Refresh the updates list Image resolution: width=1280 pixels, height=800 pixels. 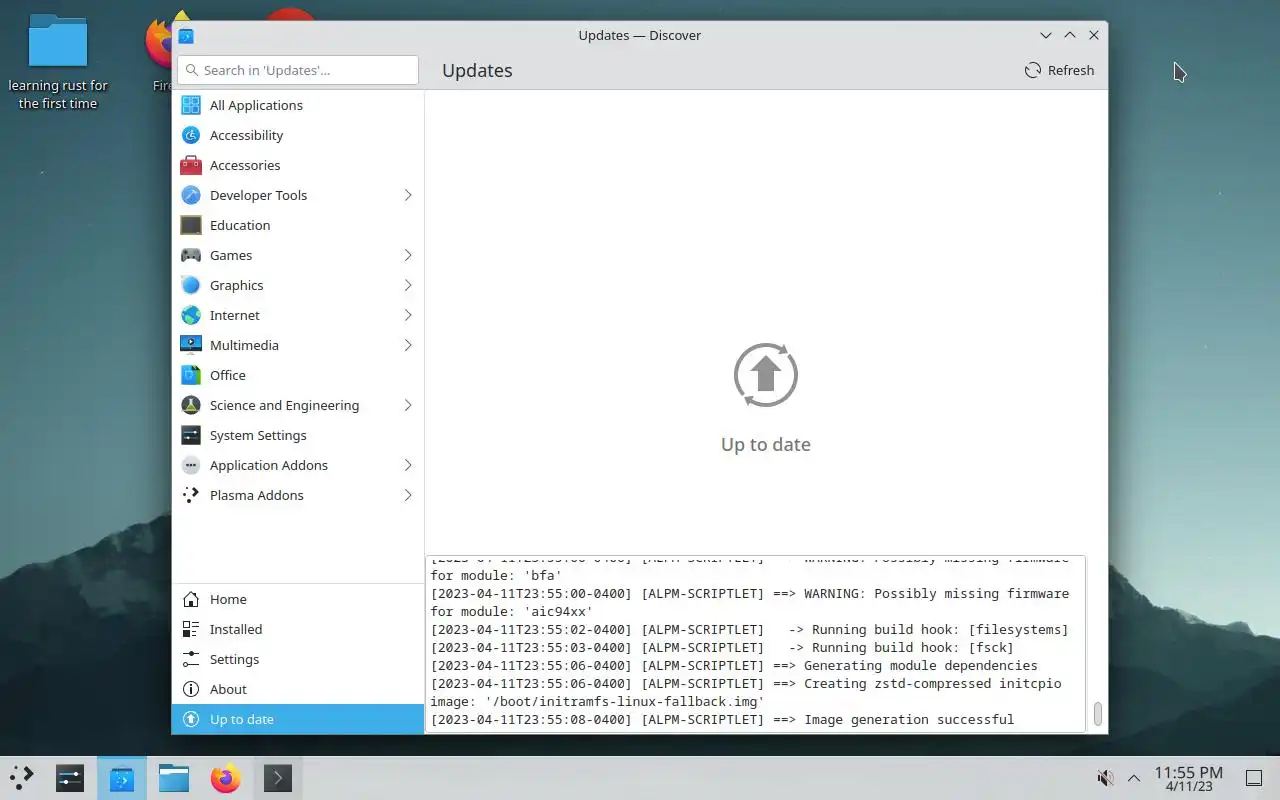point(1059,70)
